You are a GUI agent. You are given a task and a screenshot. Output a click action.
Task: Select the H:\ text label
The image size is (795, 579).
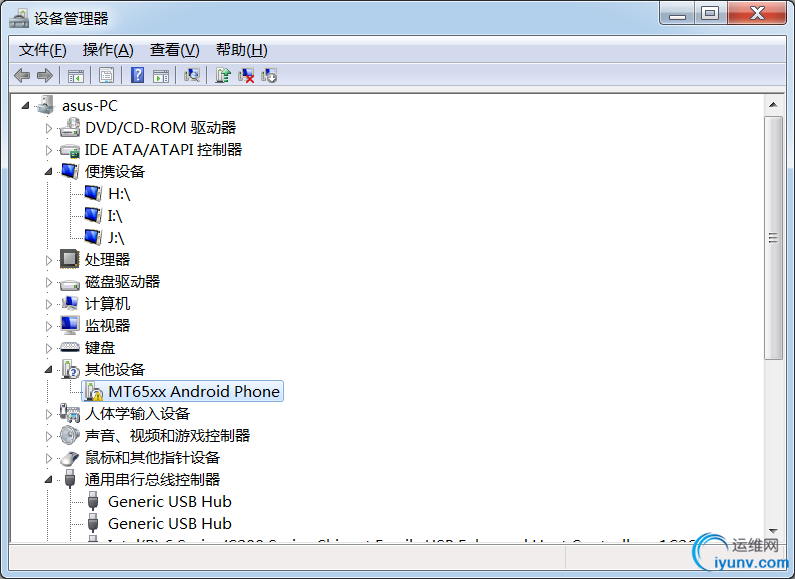pos(119,194)
